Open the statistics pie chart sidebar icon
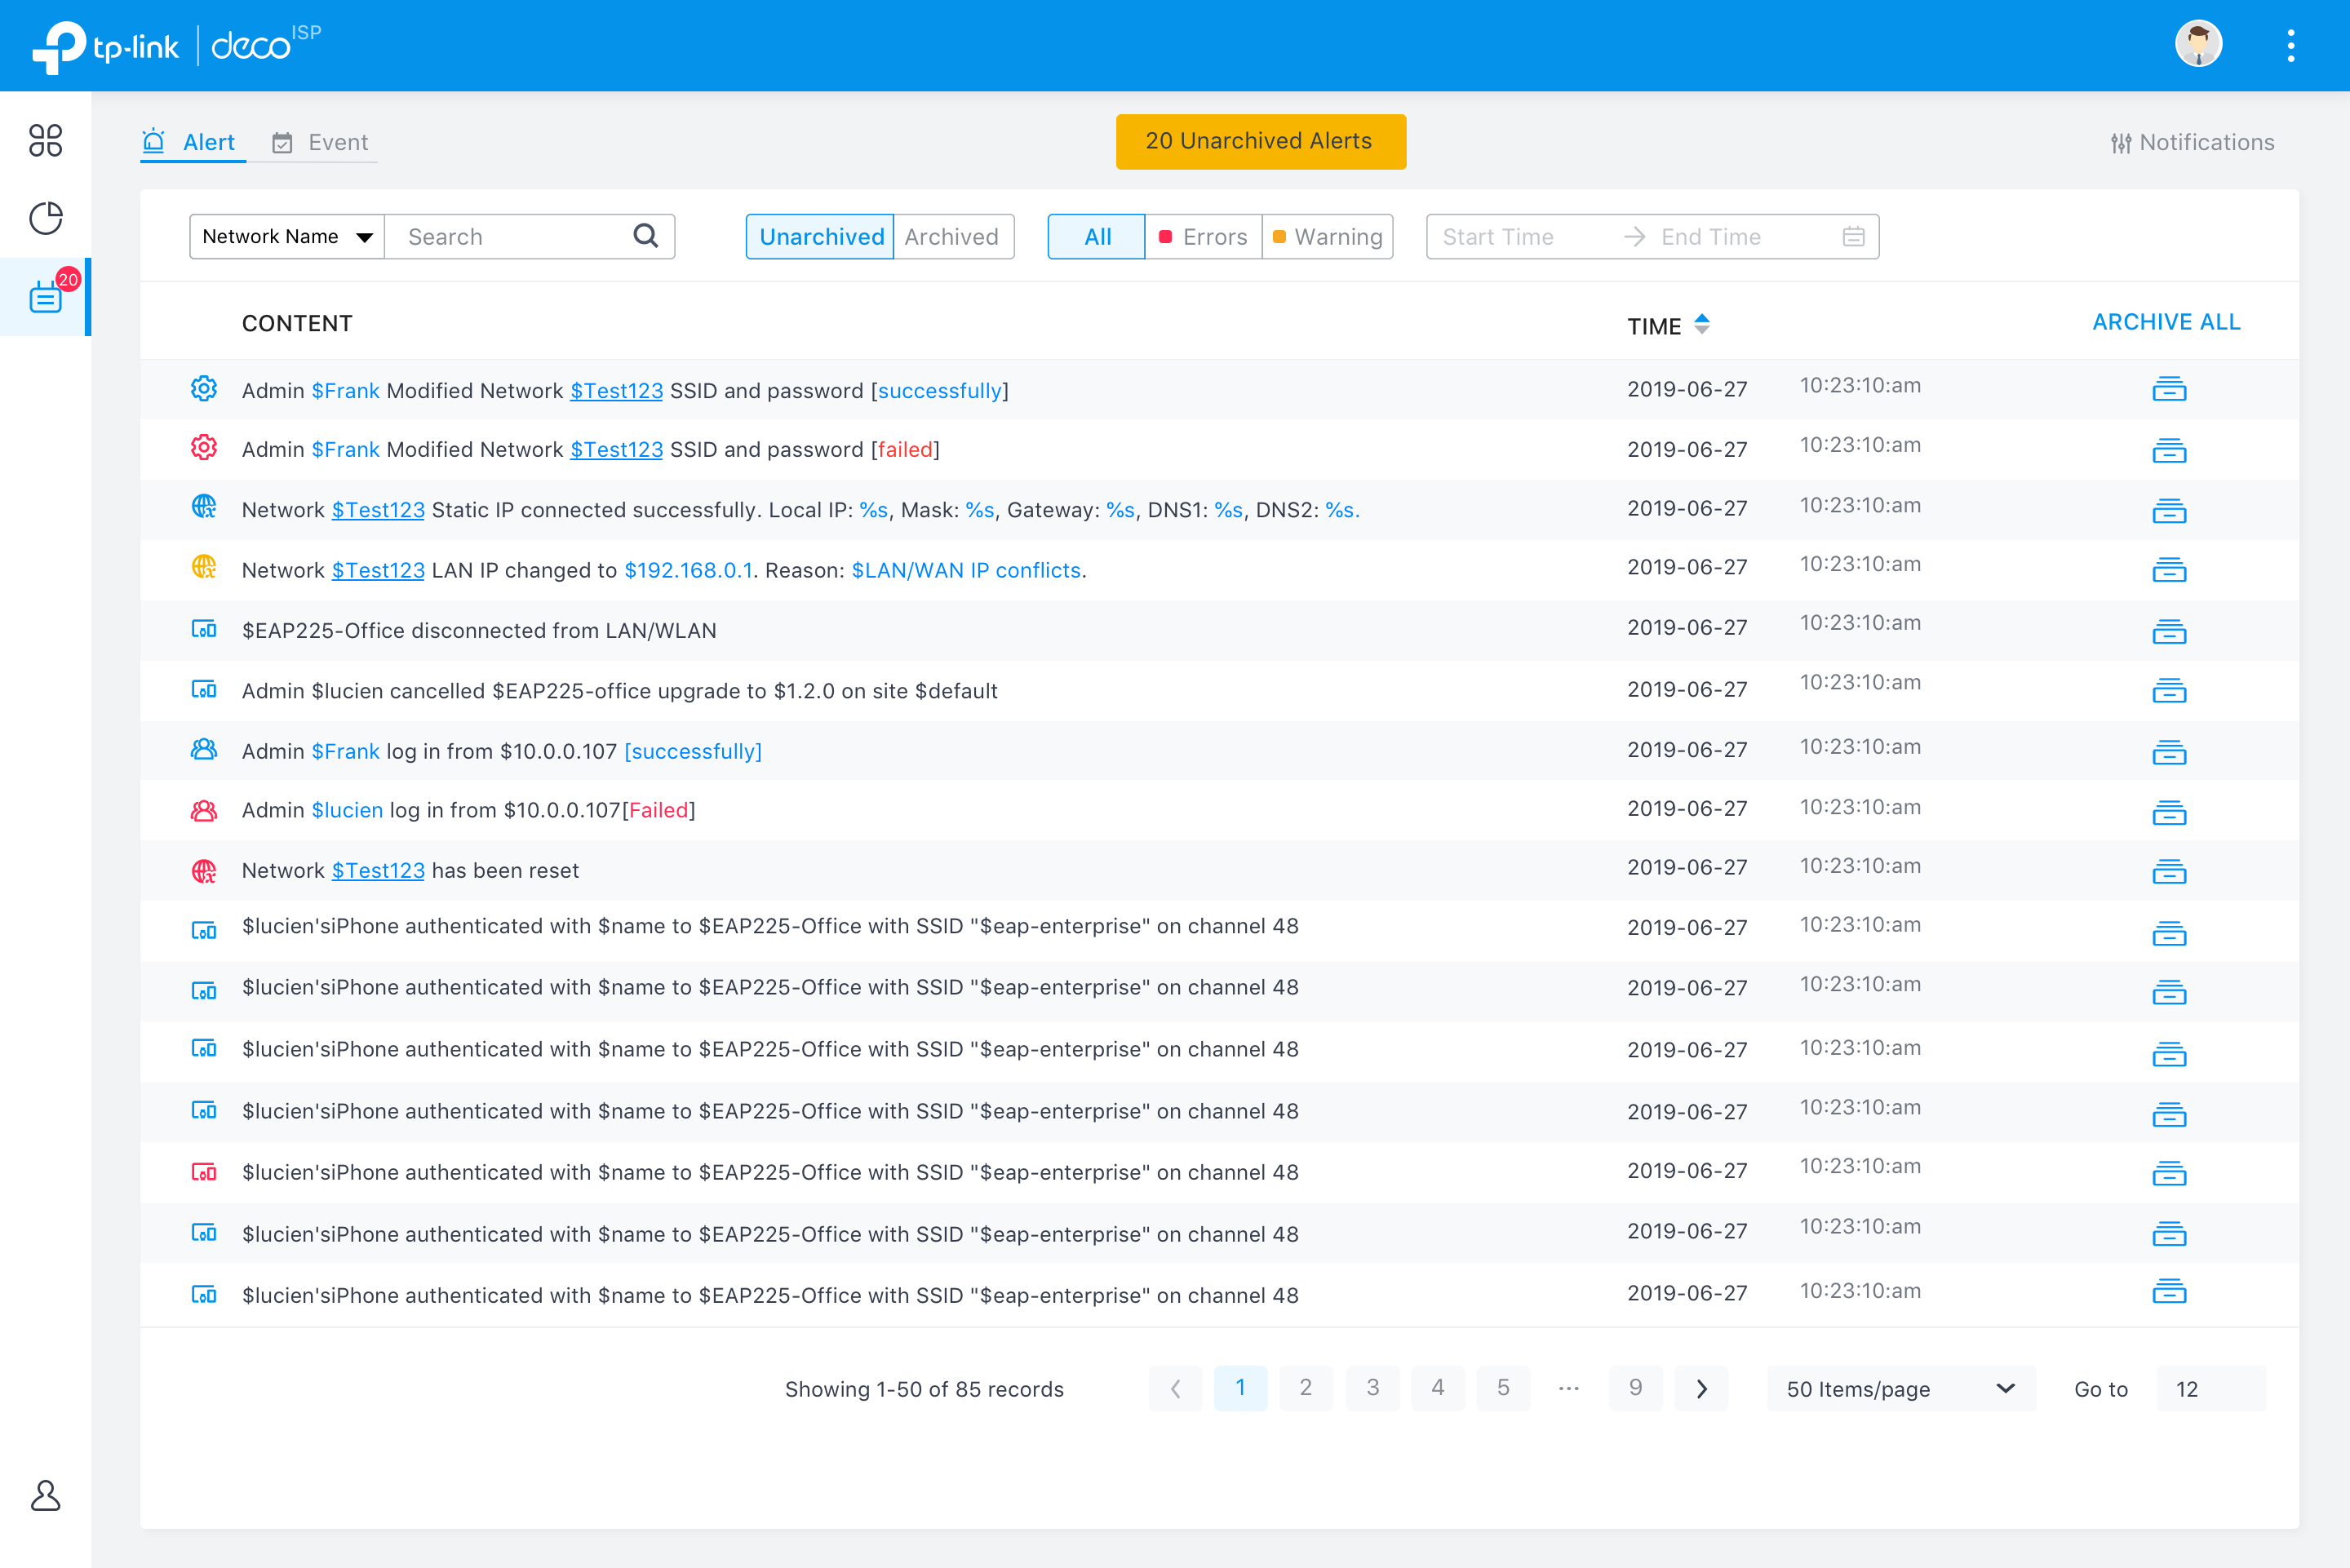Screen dimensions: 2350x1568 (x=45, y=218)
